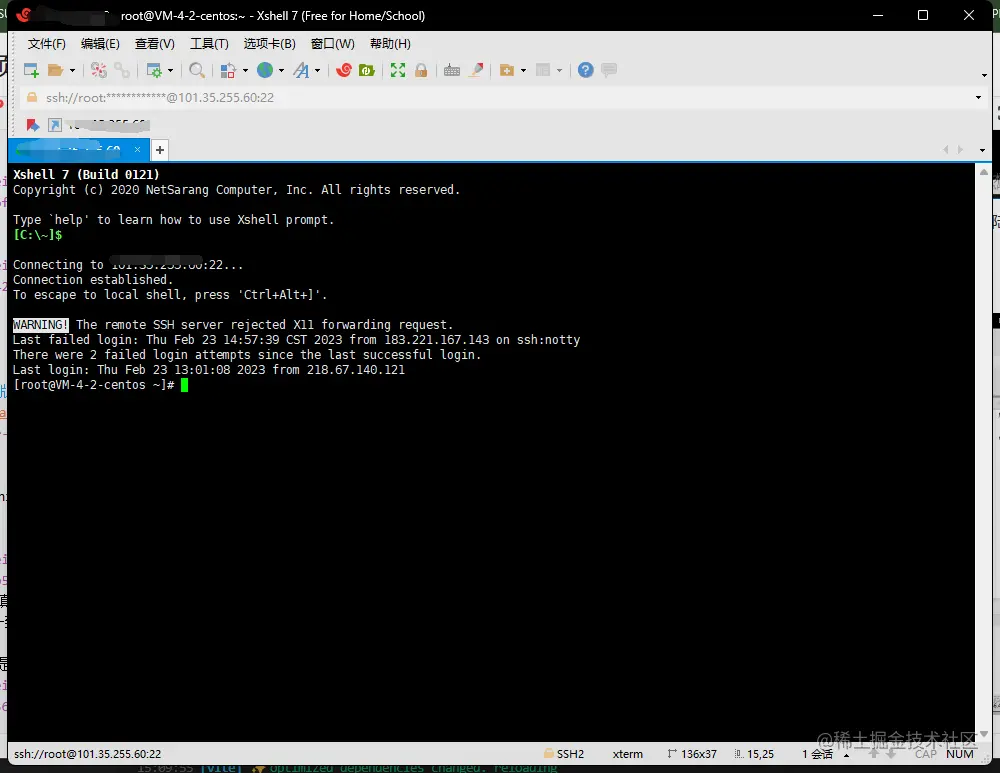Click the SSH2 status bar indicator
Image resolution: width=1000 pixels, height=773 pixels.
[564, 754]
